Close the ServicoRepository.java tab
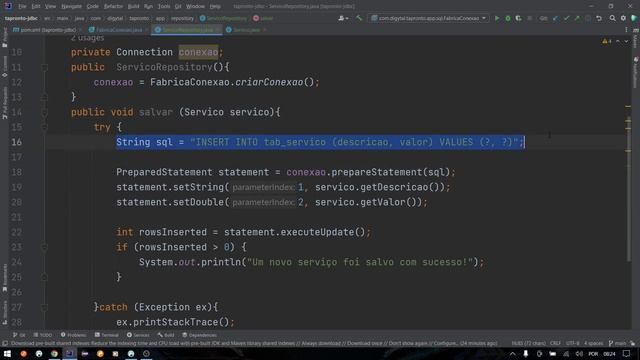 click(x=218, y=30)
